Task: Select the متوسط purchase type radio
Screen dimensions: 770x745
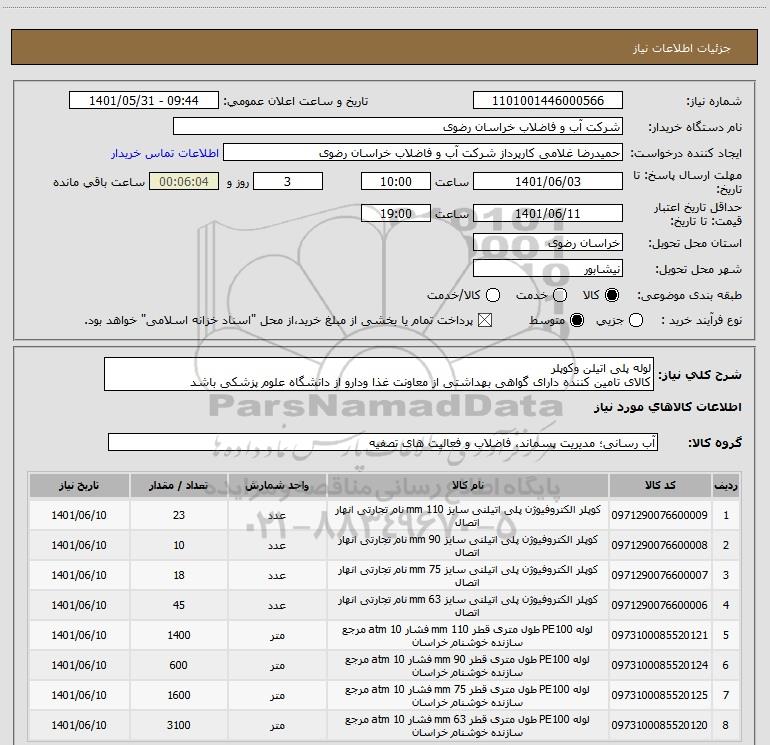Action: point(577,320)
